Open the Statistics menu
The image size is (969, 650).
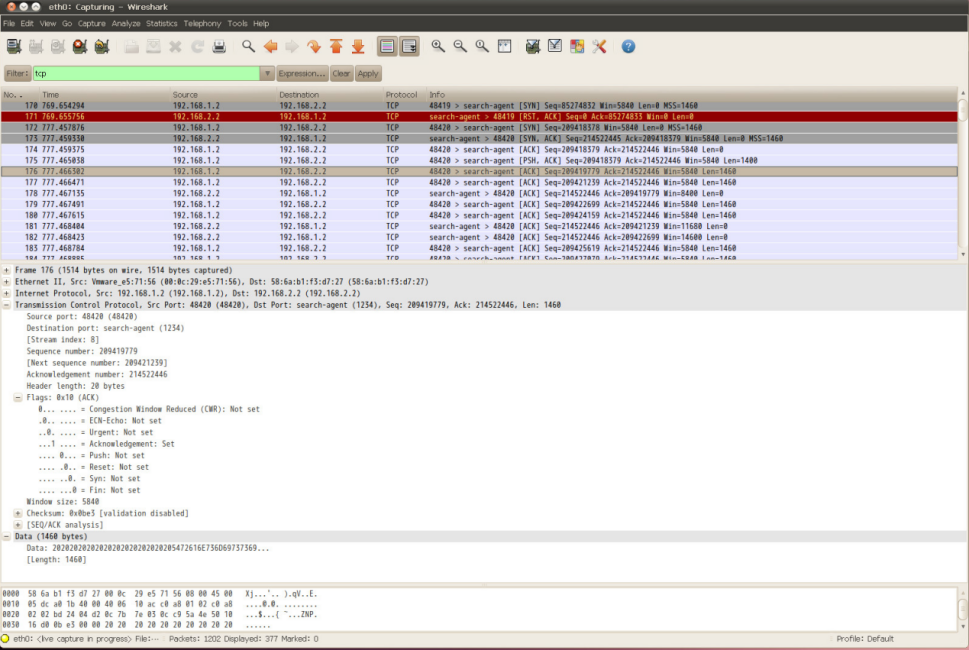coord(161,23)
